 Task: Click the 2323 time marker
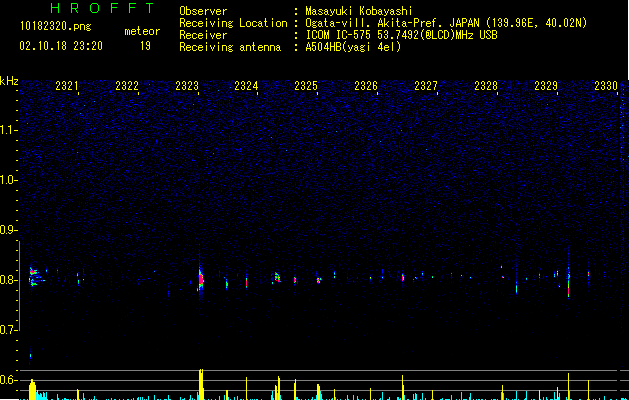point(187,86)
